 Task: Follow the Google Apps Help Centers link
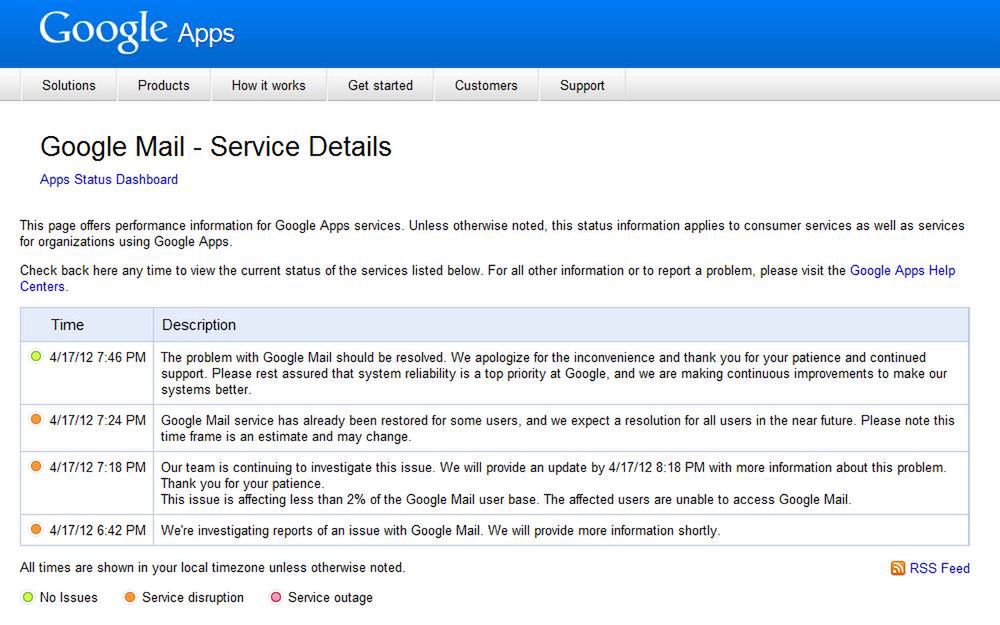pyautogui.click(x=902, y=270)
